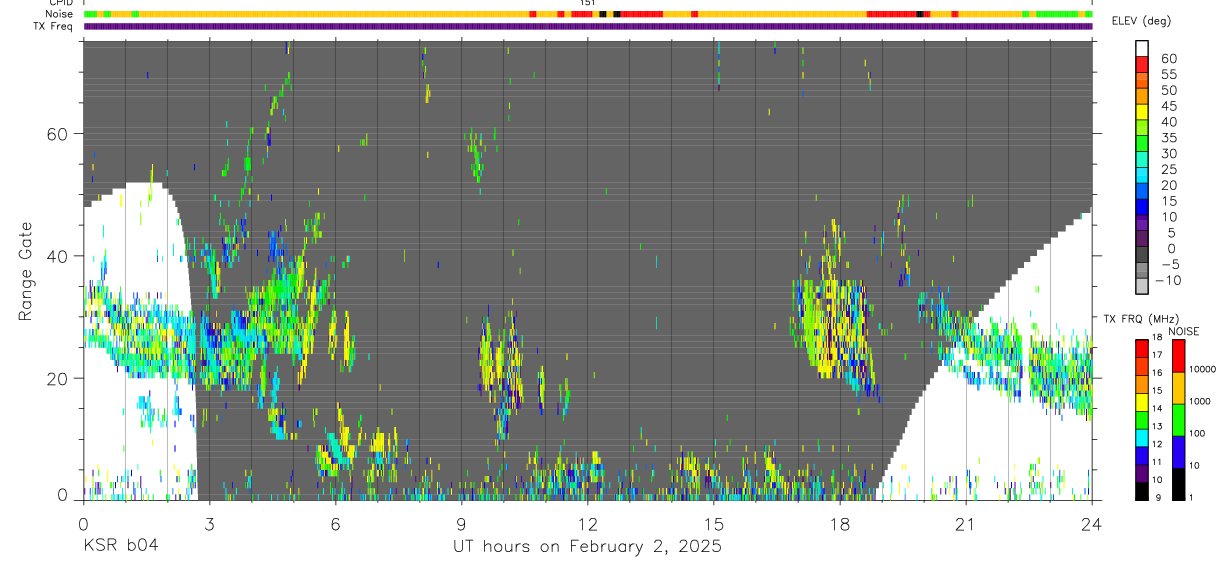1228x567 pixels.
Task: Click x-axis tick label '24'
Action: click(1092, 524)
